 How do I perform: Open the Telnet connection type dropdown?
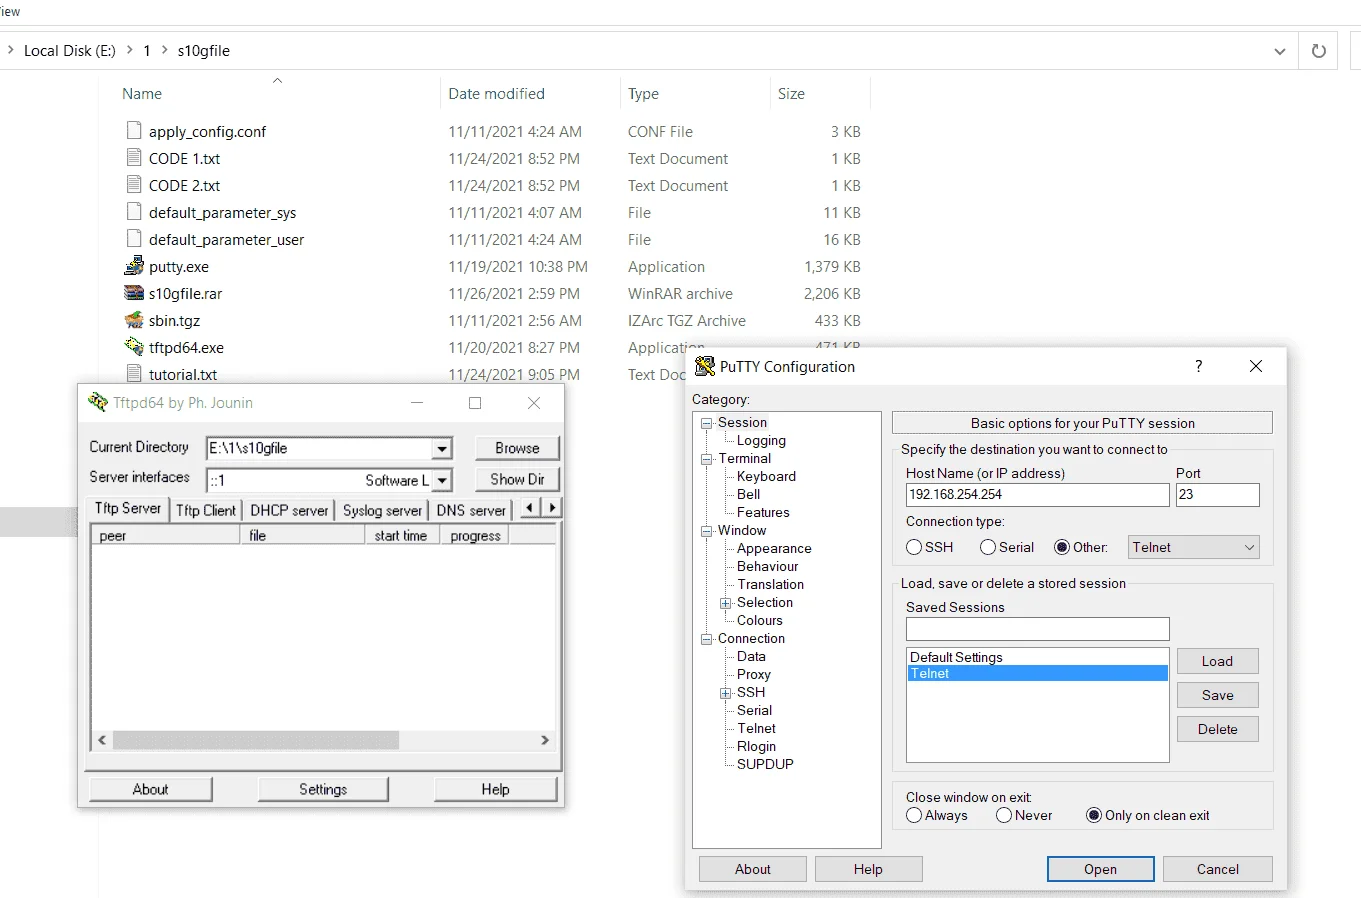[x=1194, y=547]
